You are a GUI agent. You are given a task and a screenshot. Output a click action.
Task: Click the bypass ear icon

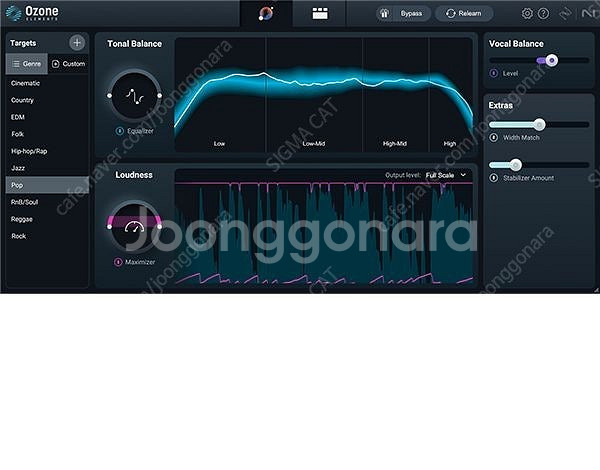[384, 13]
